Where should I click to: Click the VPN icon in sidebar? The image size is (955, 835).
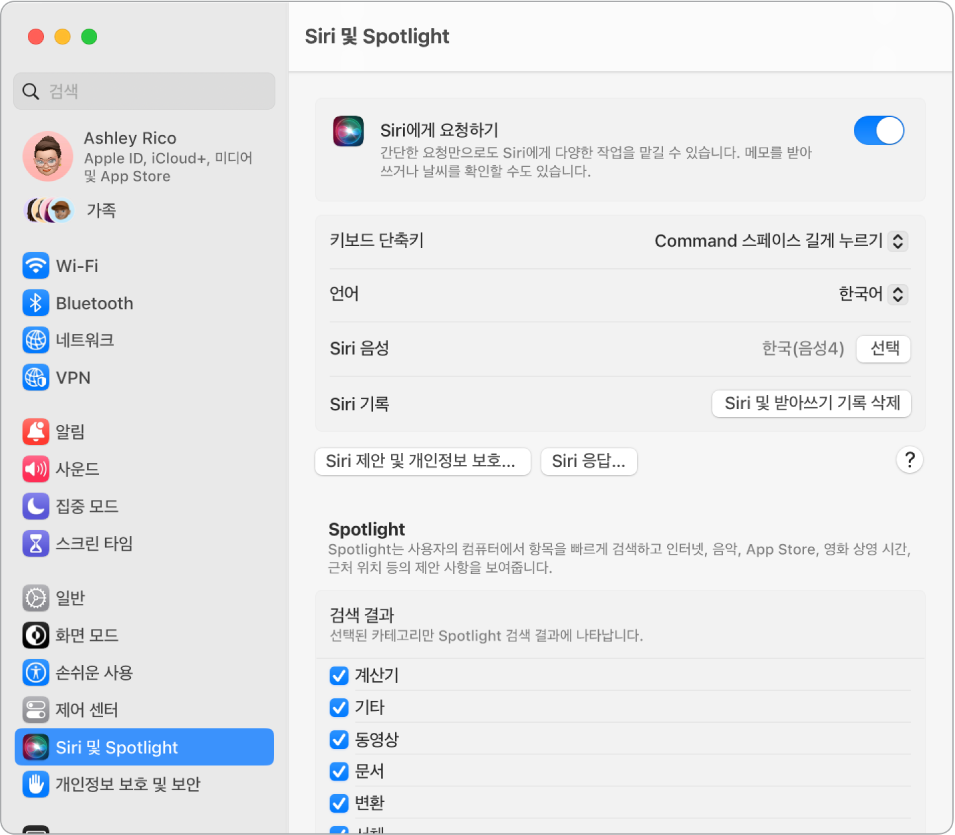pos(35,378)
